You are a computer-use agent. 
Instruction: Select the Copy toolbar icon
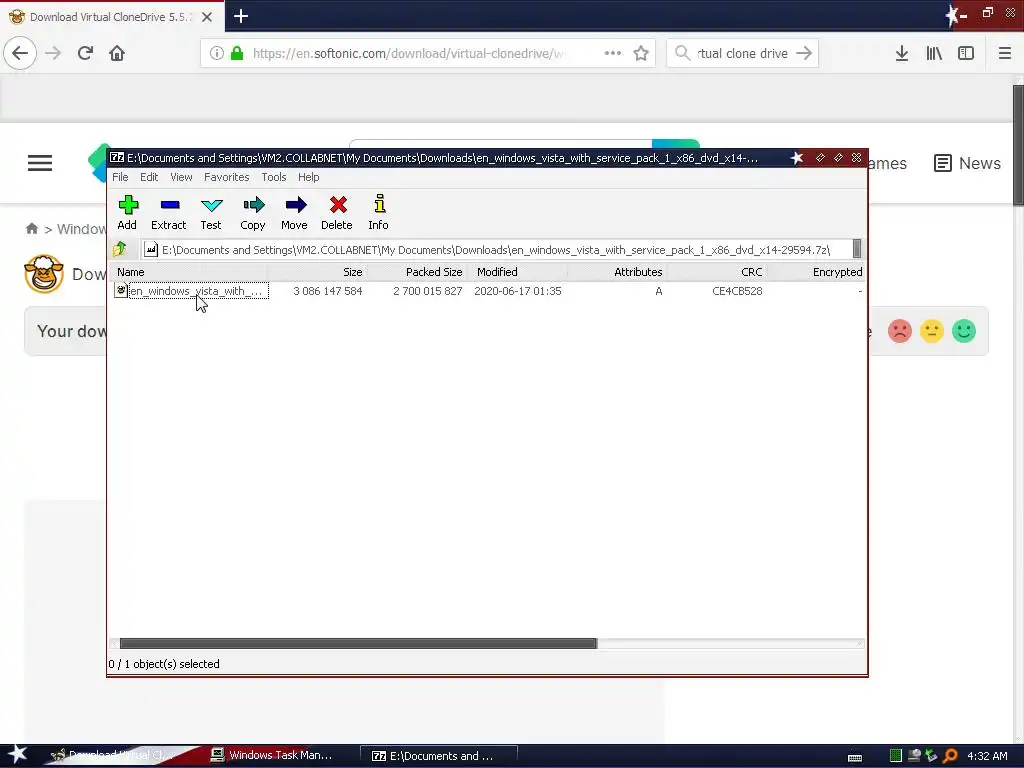point(253,212)
